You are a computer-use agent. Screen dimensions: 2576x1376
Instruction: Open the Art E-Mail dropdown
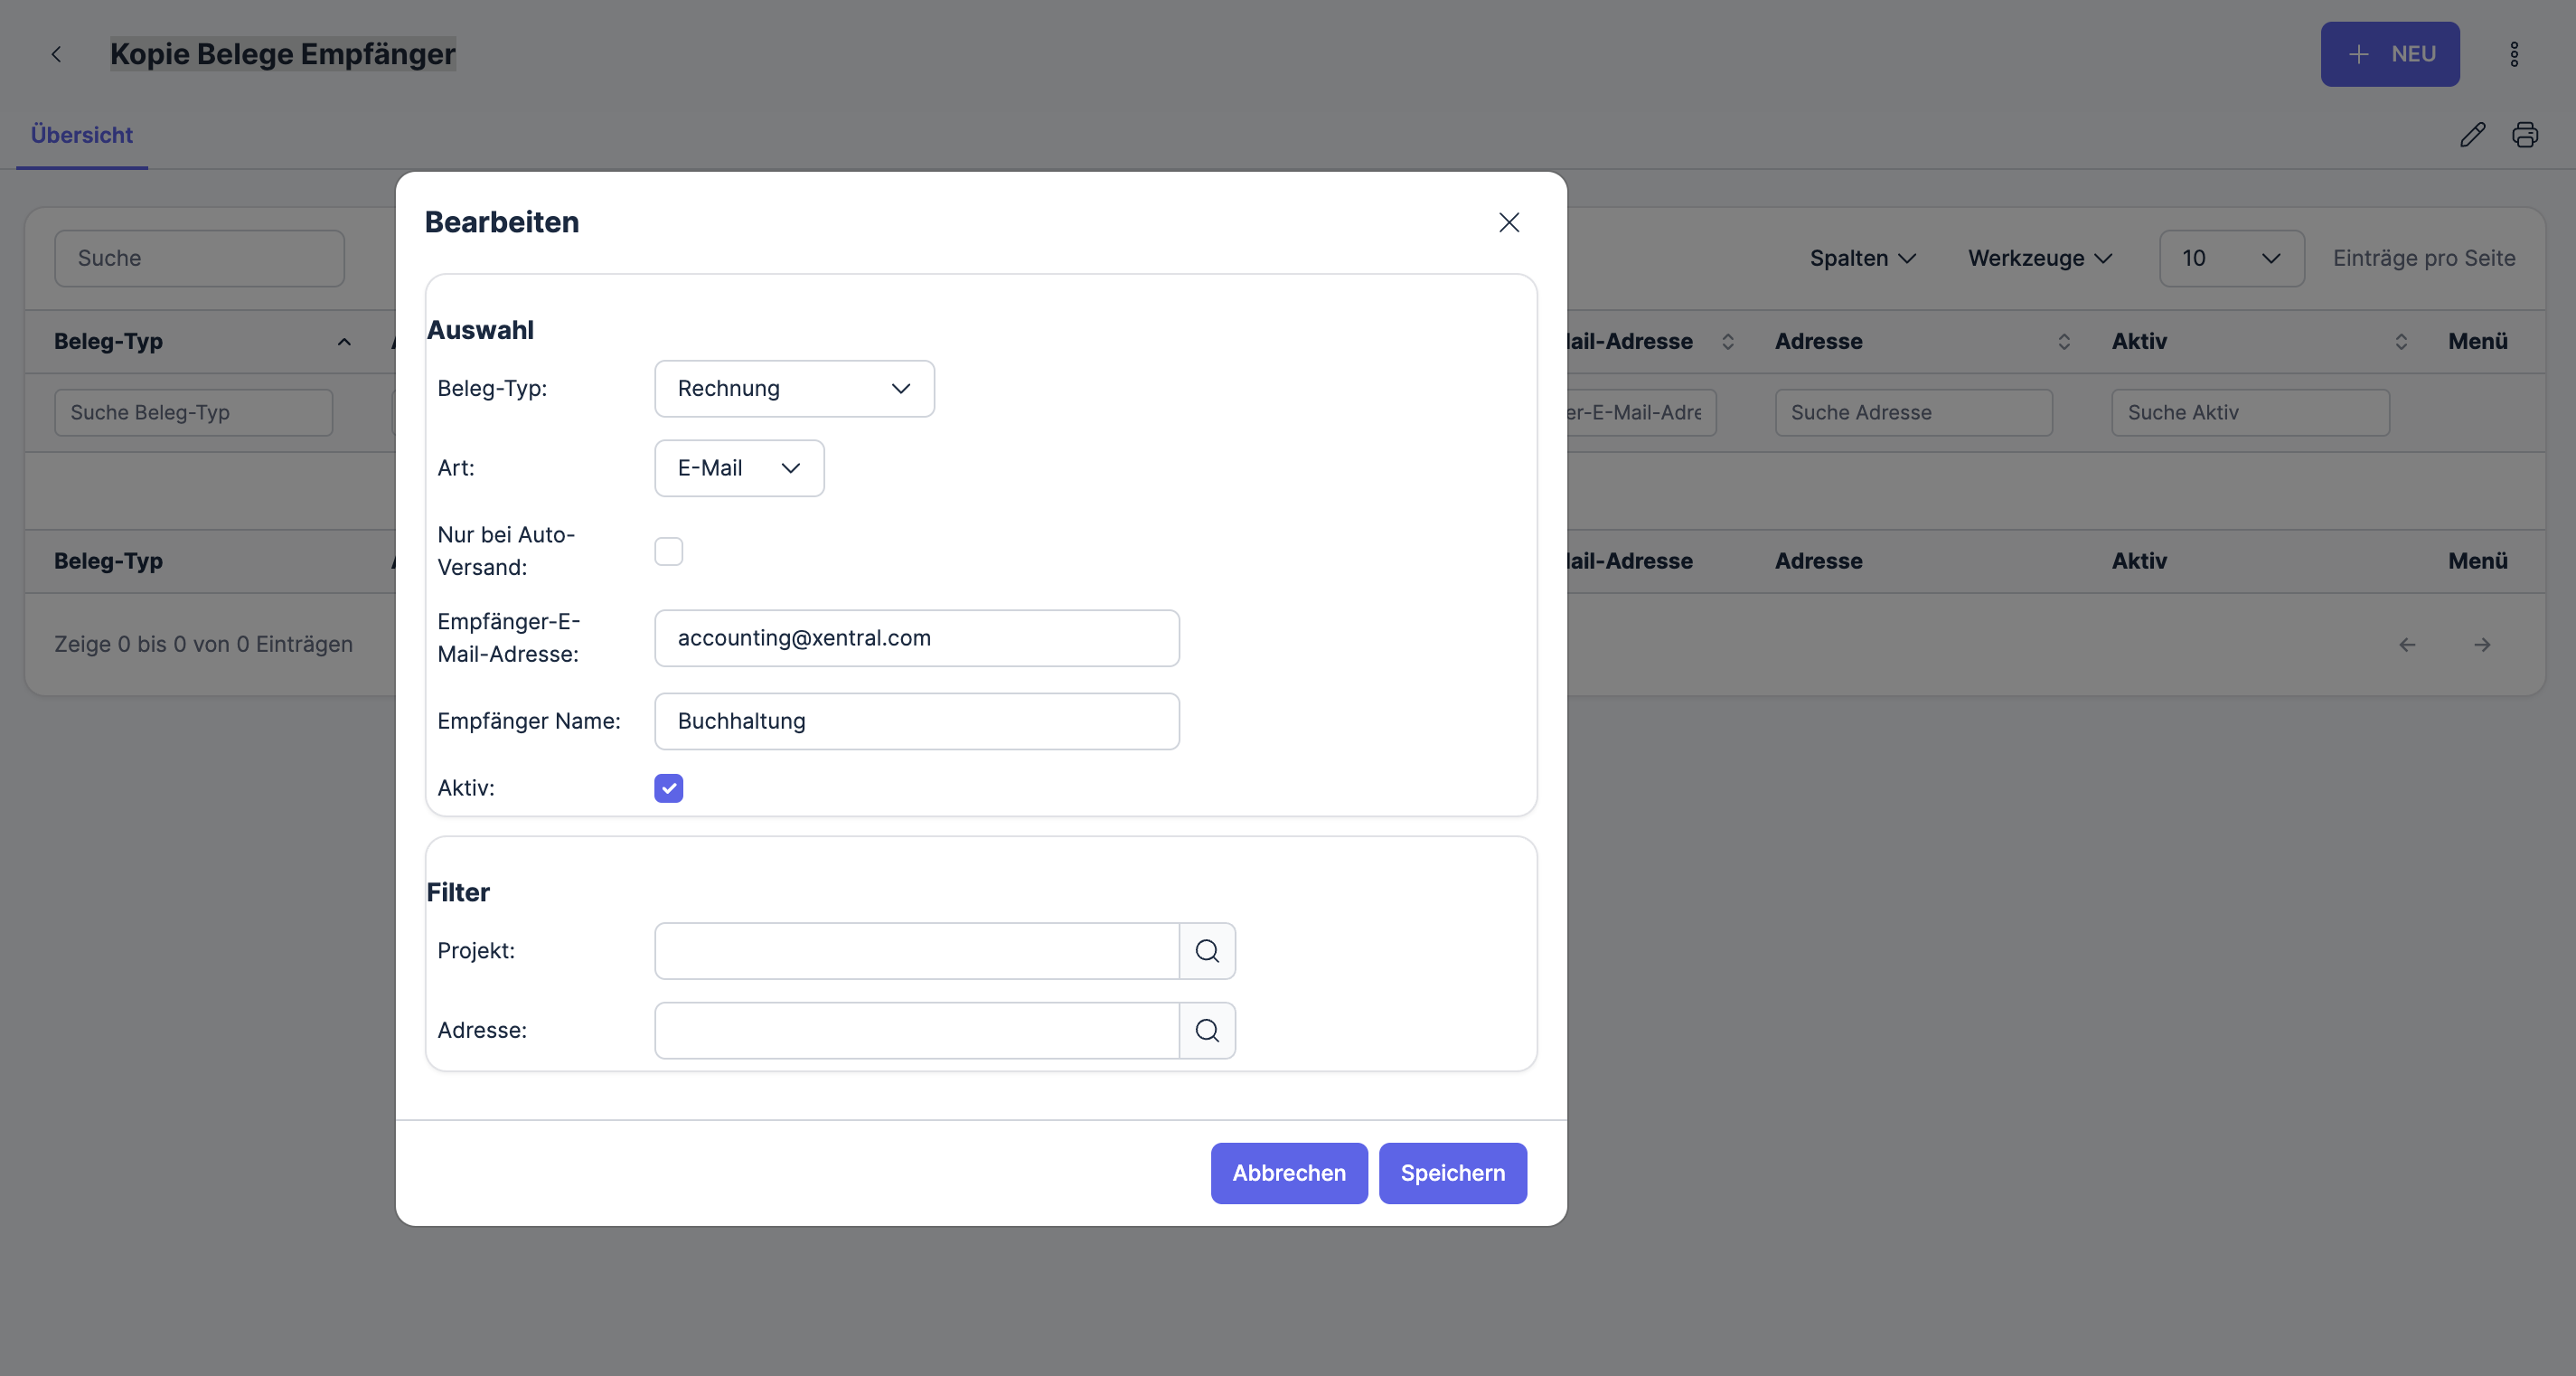pos(739,468)
